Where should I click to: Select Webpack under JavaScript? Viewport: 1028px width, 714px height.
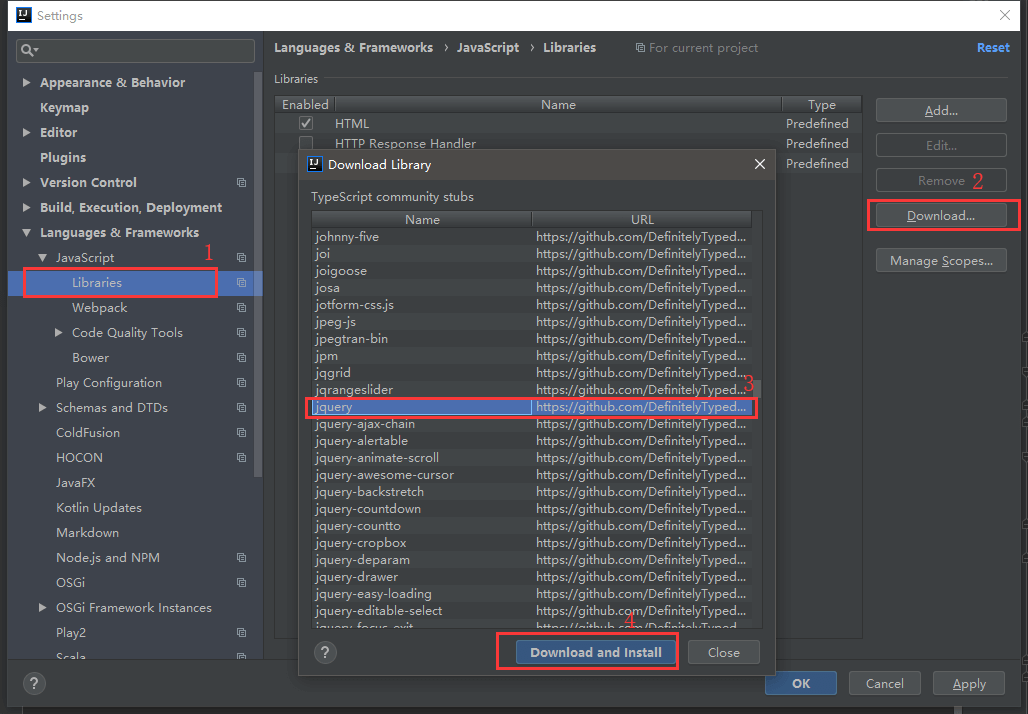100,307
